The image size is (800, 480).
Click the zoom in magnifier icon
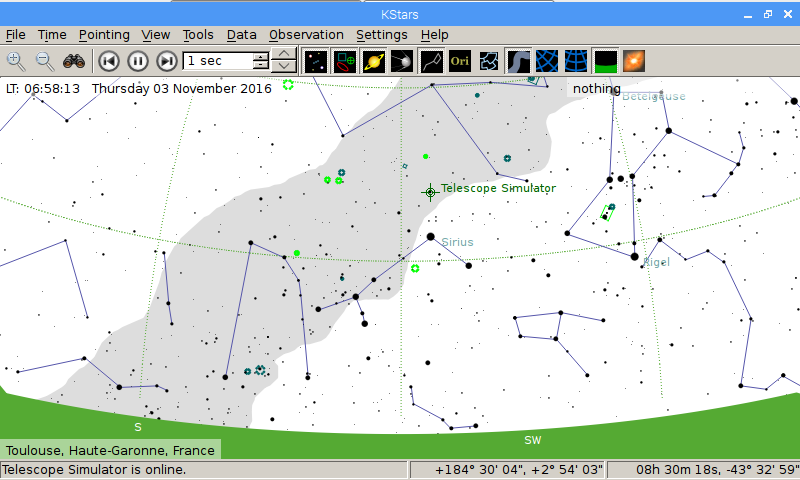tap(16, 61)
